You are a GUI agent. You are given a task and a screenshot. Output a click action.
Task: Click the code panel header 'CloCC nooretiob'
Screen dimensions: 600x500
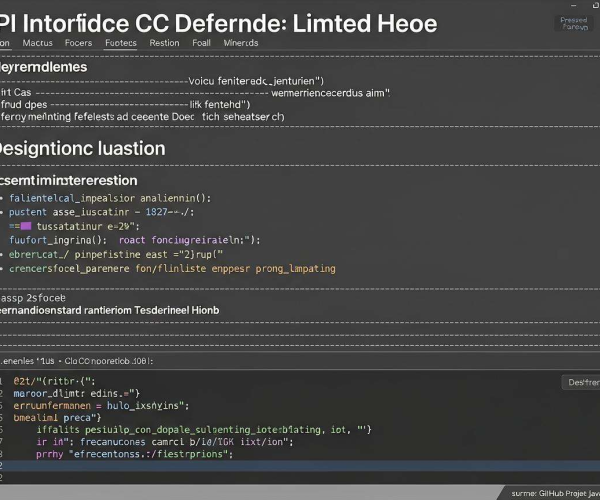tap(109, 361)
